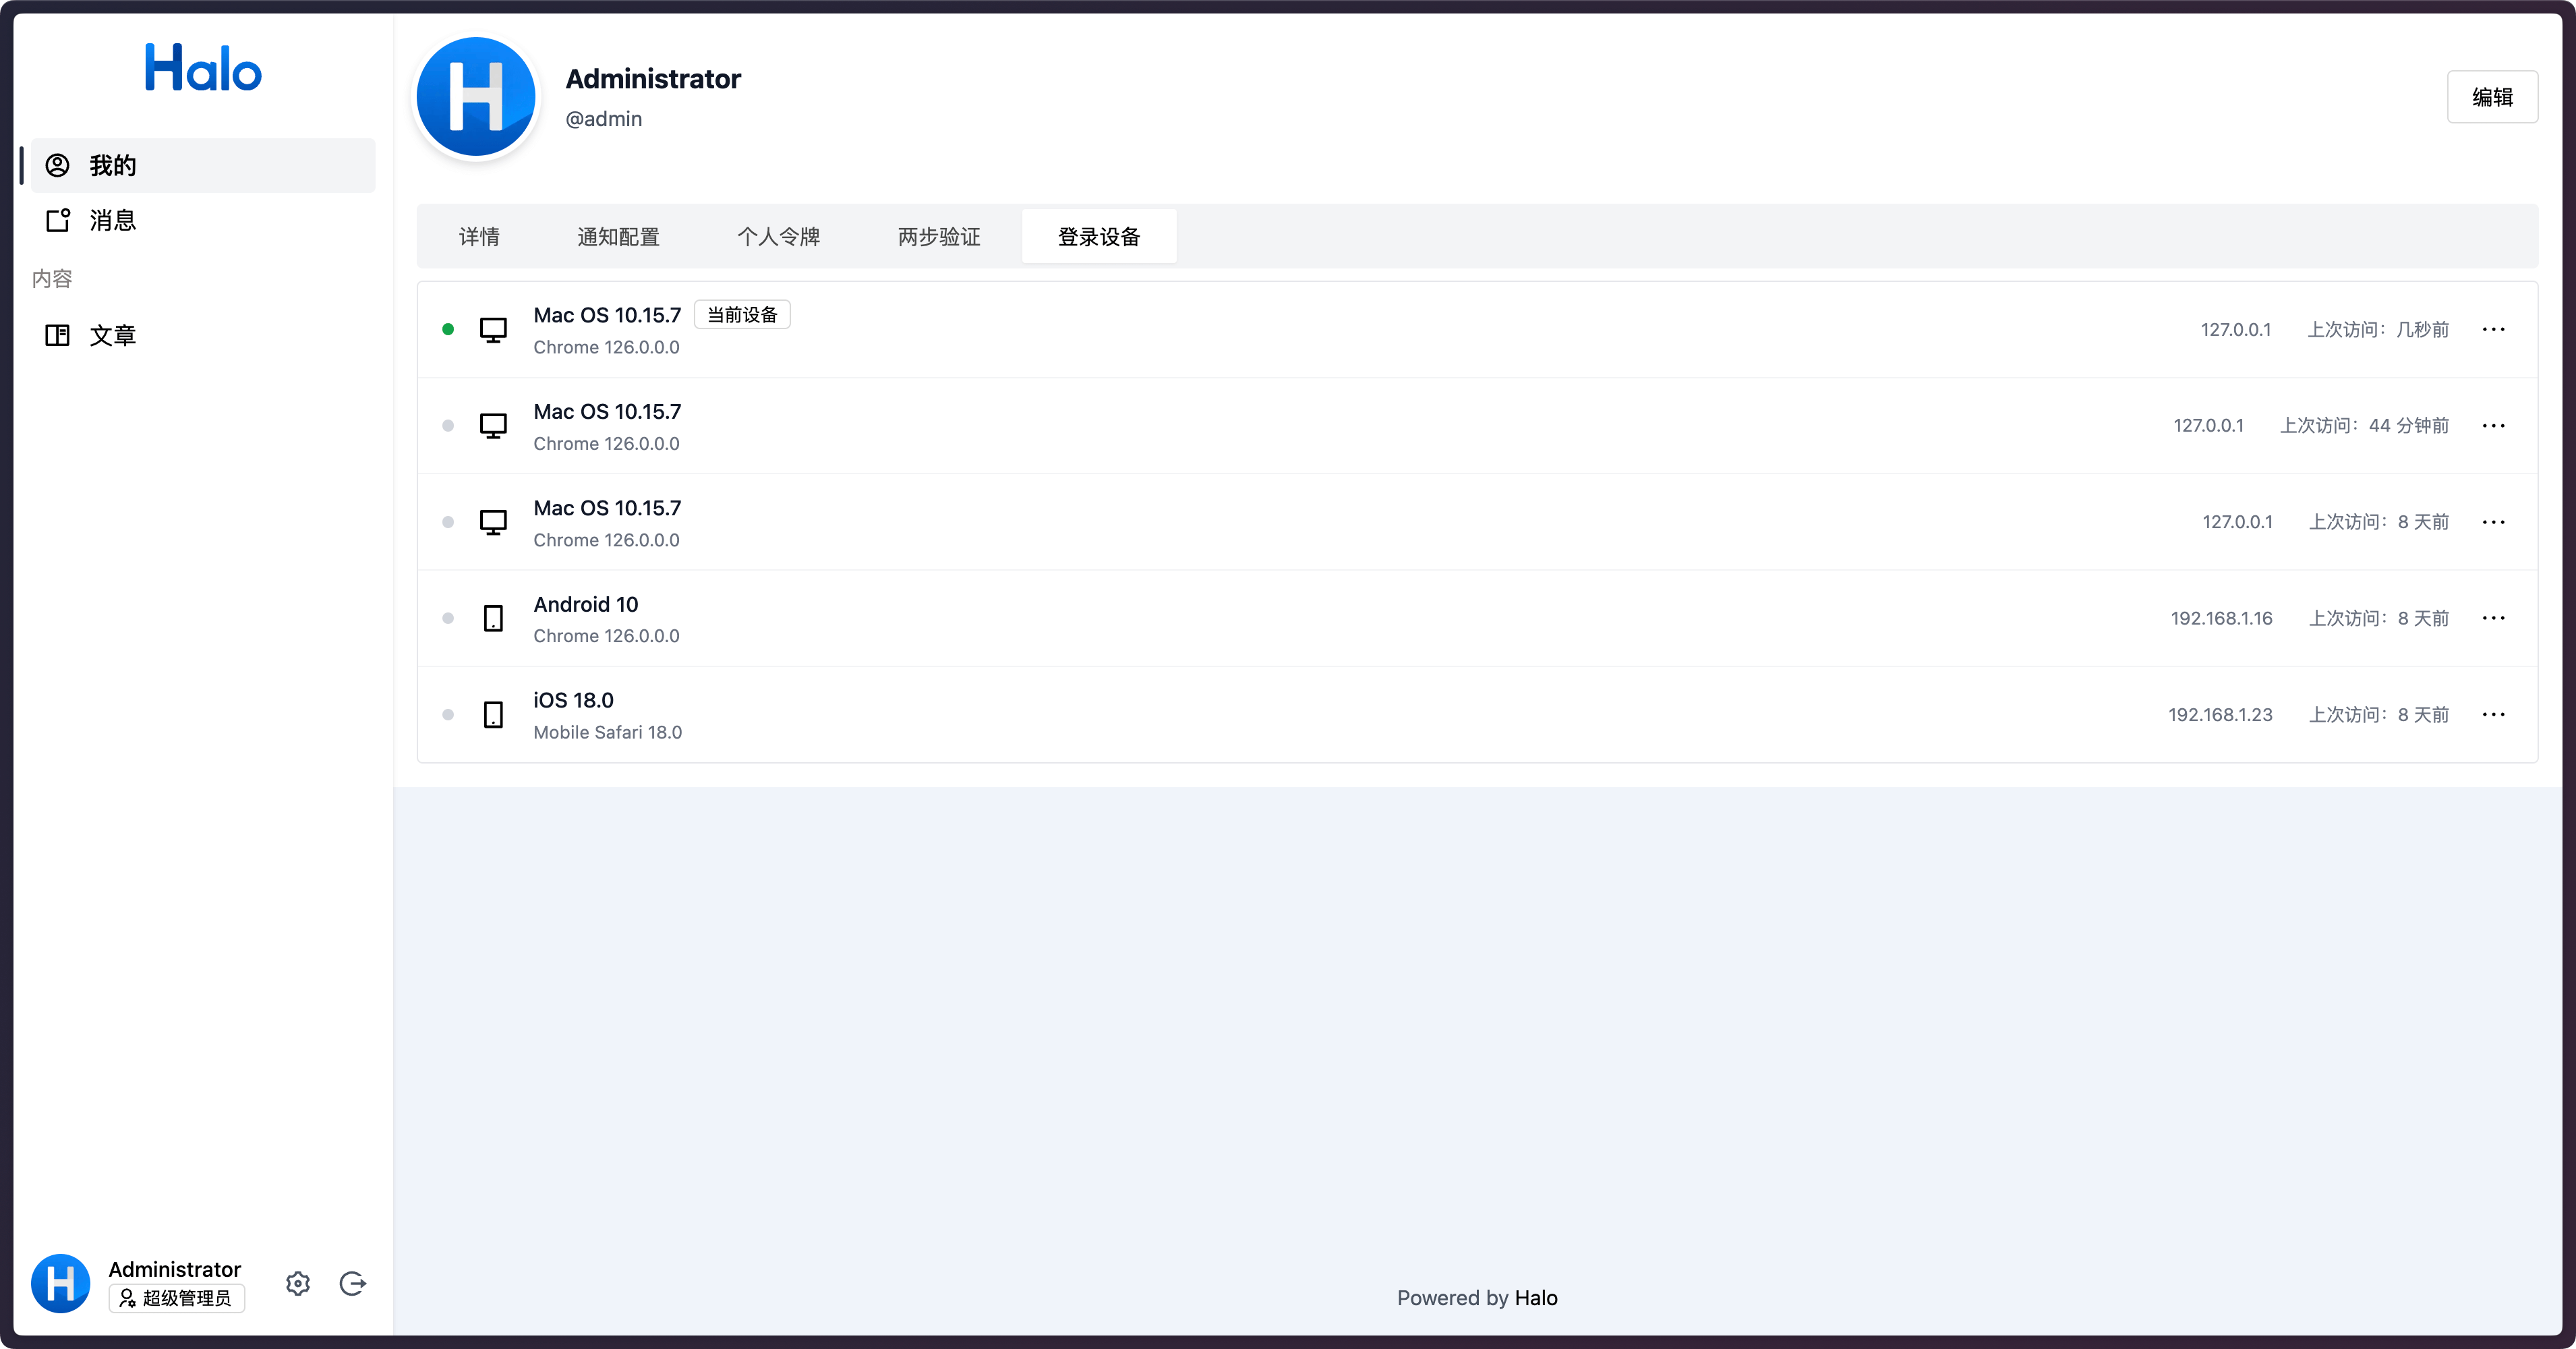Select the 我的 sidebar item
This screenshot has width=2576, height=1349.
point(112,166)
